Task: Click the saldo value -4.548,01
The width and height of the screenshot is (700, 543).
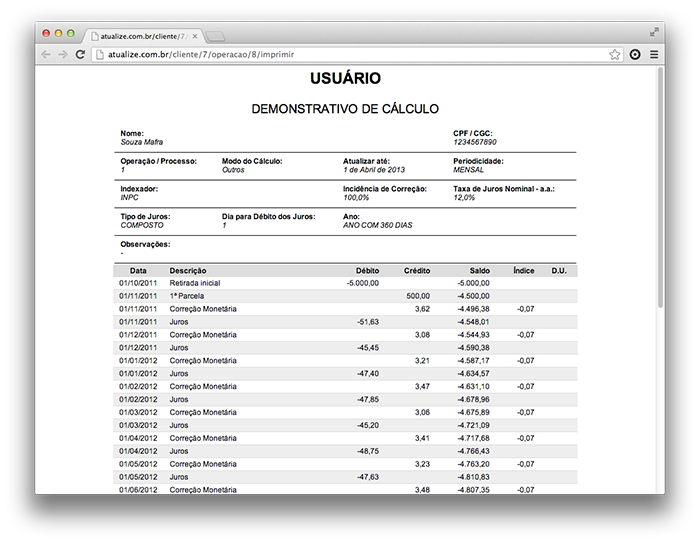Action: pyautogui.click(x=473, y=322)
